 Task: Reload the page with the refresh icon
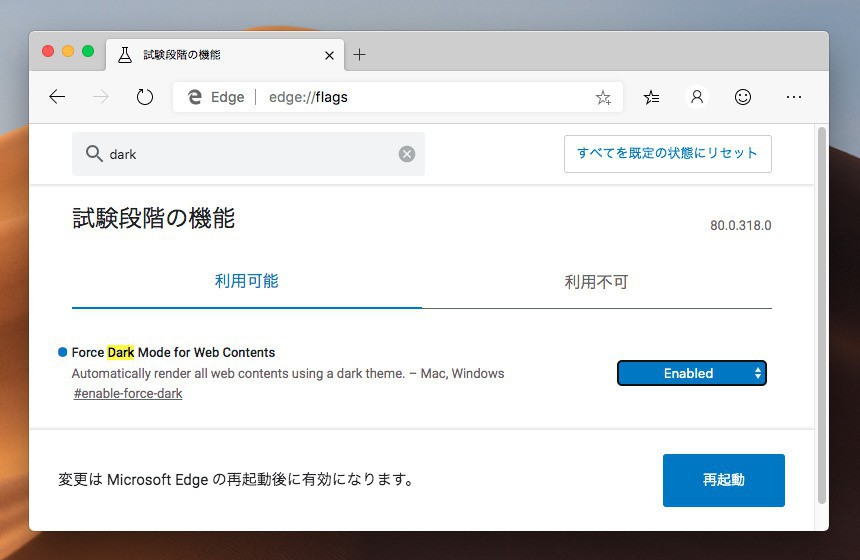click(x=145, y=97)
